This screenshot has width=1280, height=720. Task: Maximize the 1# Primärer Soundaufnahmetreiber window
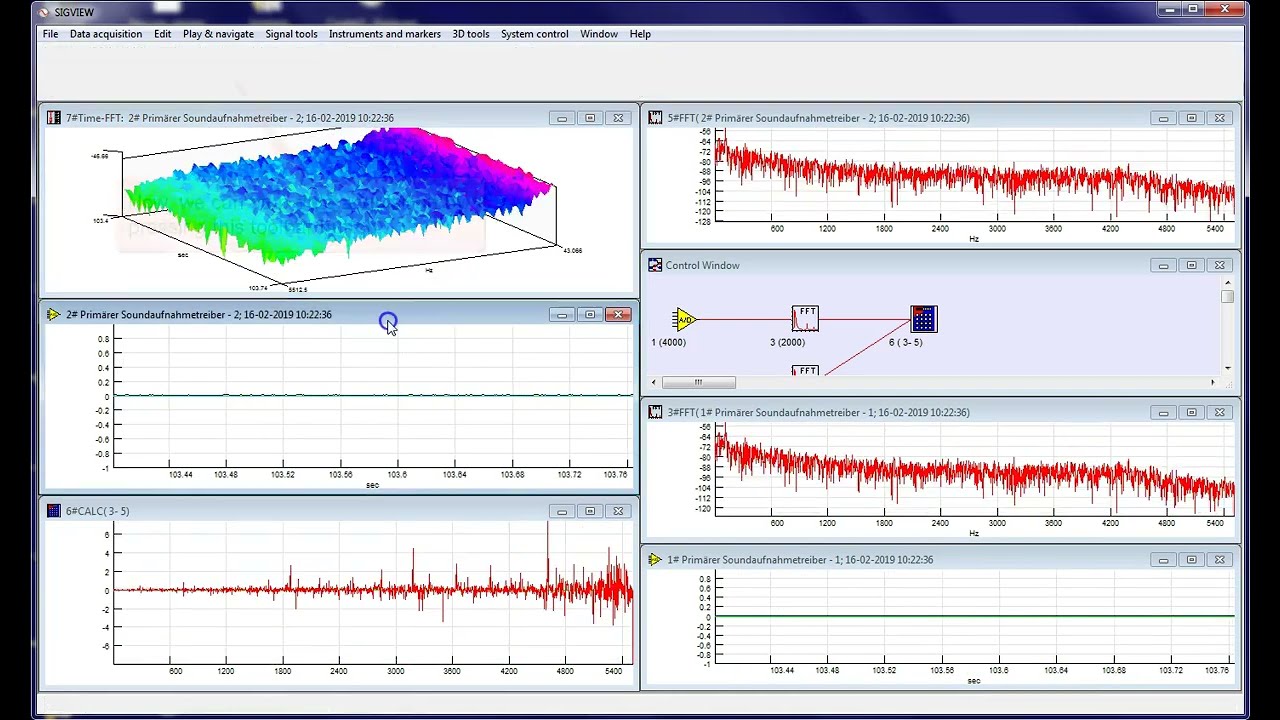pos(1191,560)
